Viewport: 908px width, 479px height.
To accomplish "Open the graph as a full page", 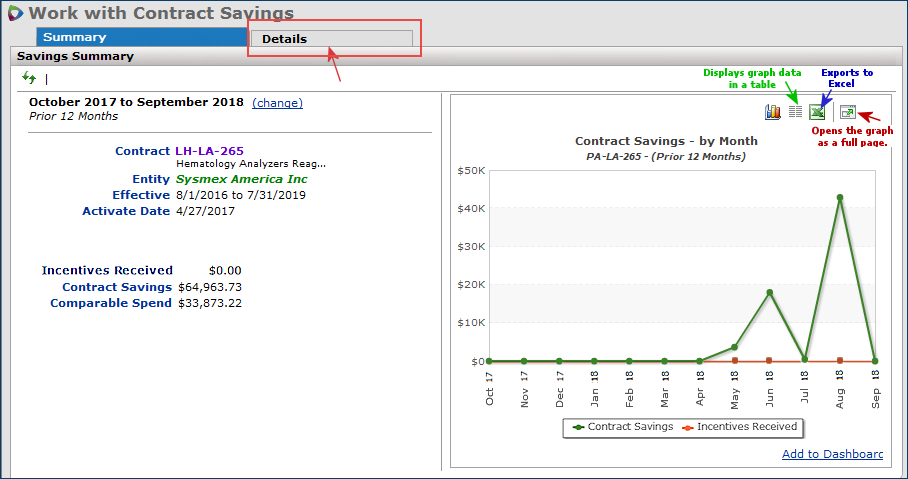I will point(847,112).
